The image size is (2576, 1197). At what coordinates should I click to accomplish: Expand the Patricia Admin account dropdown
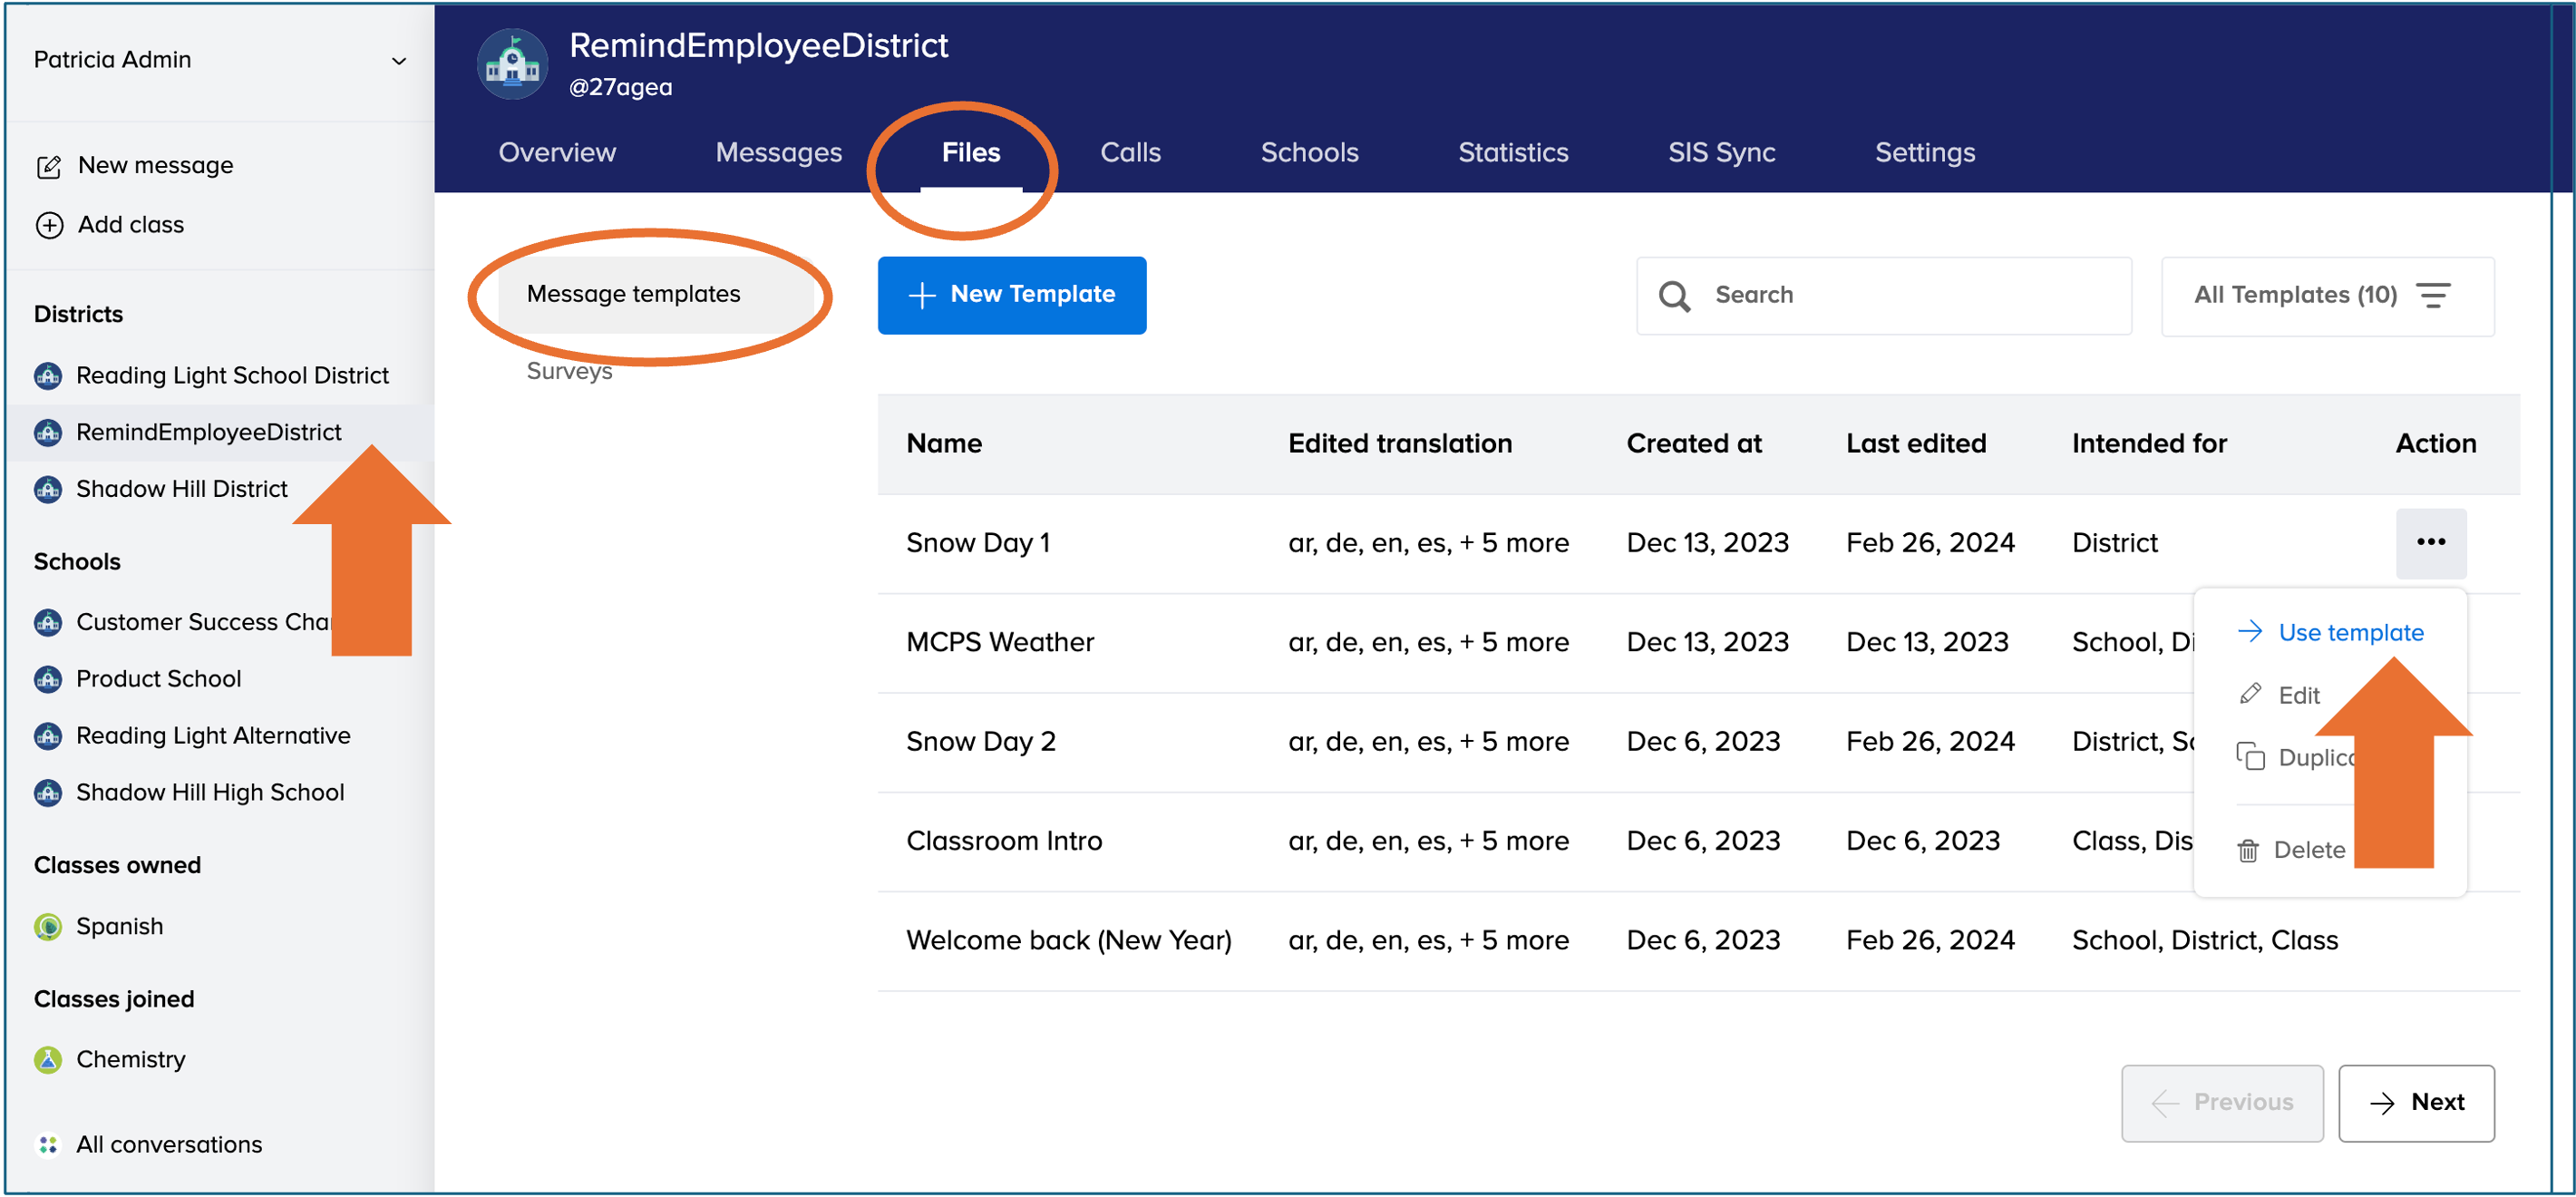click(x=399, y=61)
